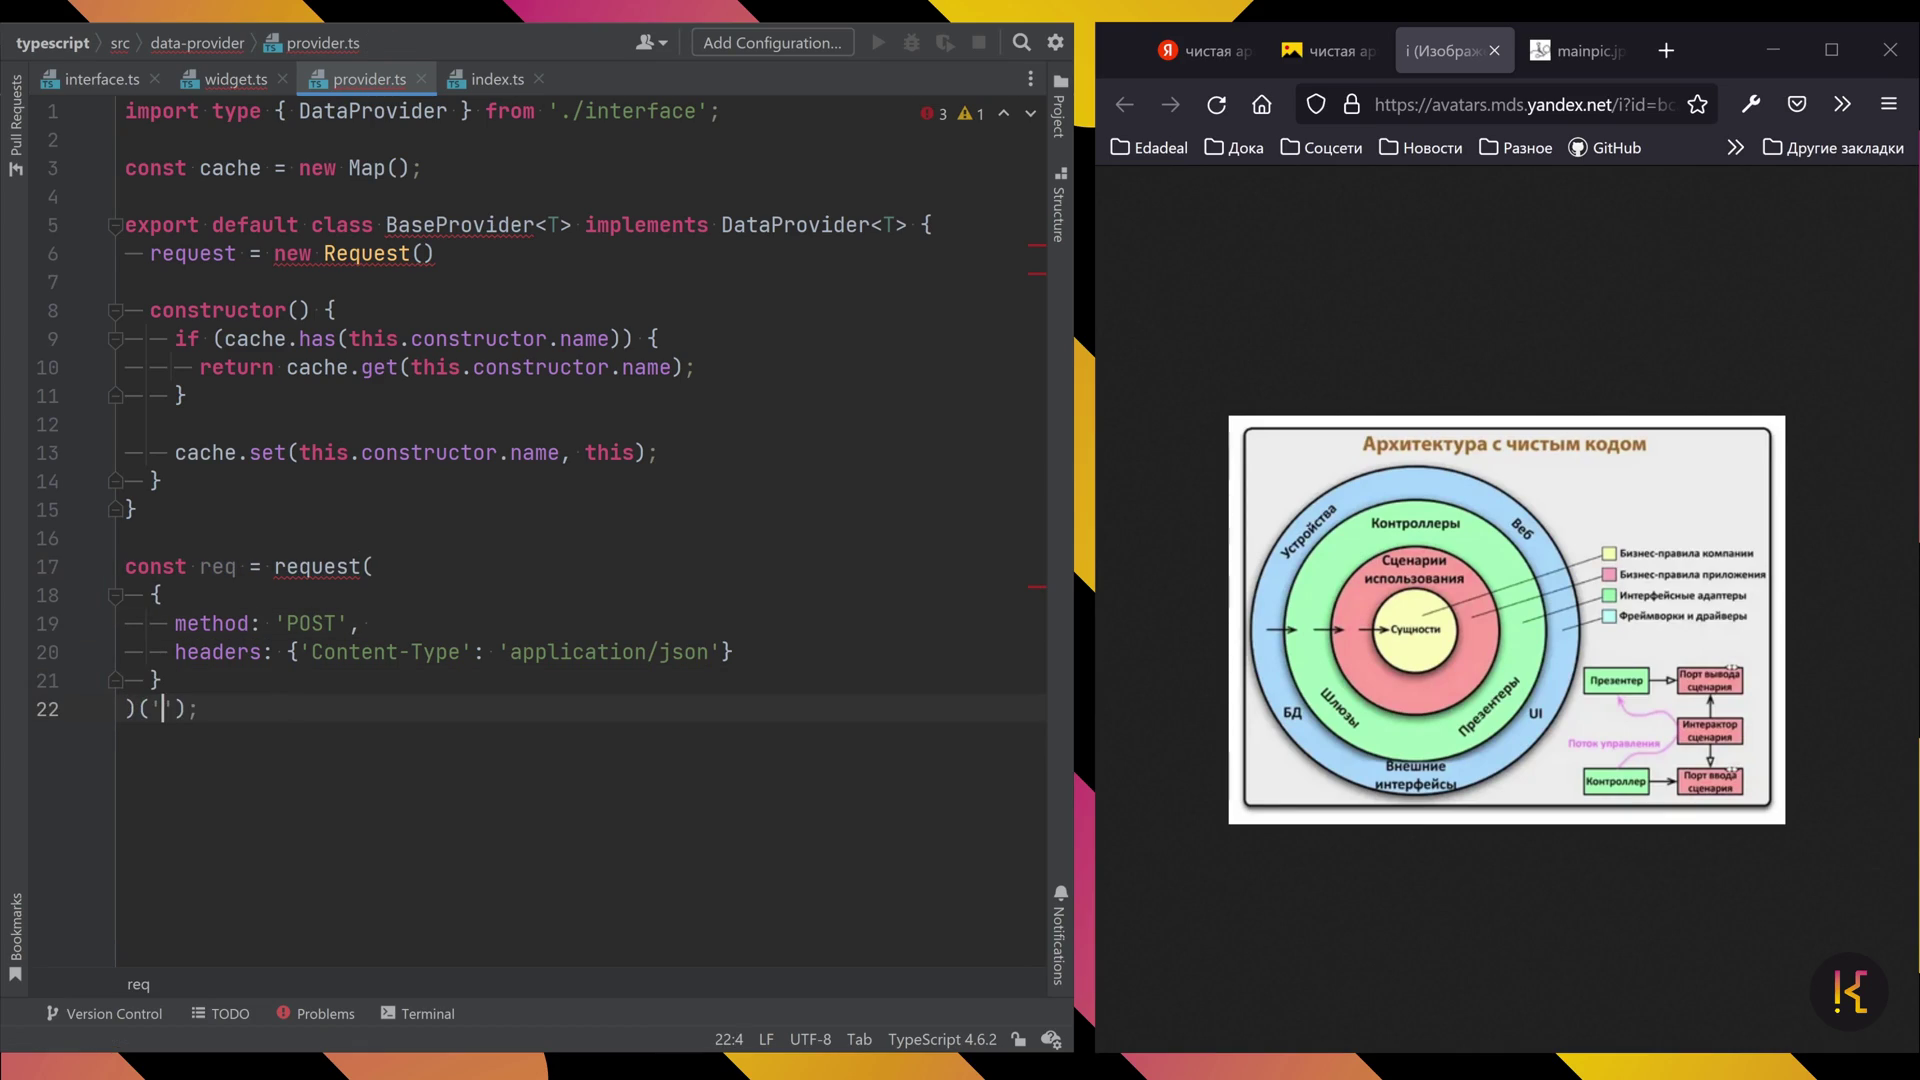
Task: Click the clean architecture diagram image
Action: tap(1506, 619)
